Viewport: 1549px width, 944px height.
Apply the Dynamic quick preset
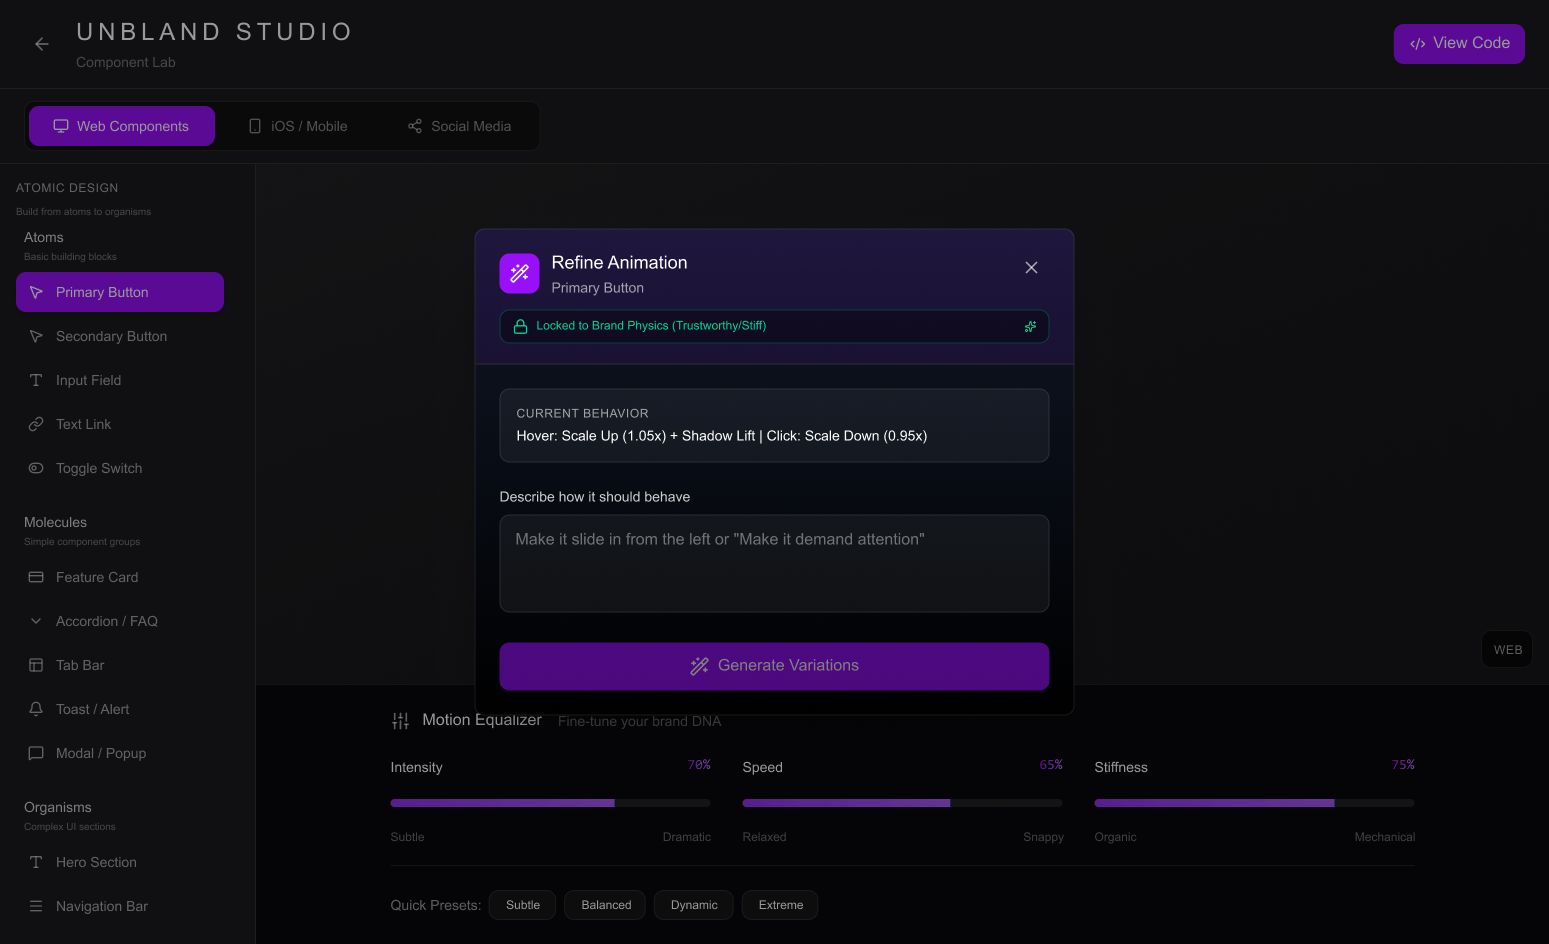694,905
